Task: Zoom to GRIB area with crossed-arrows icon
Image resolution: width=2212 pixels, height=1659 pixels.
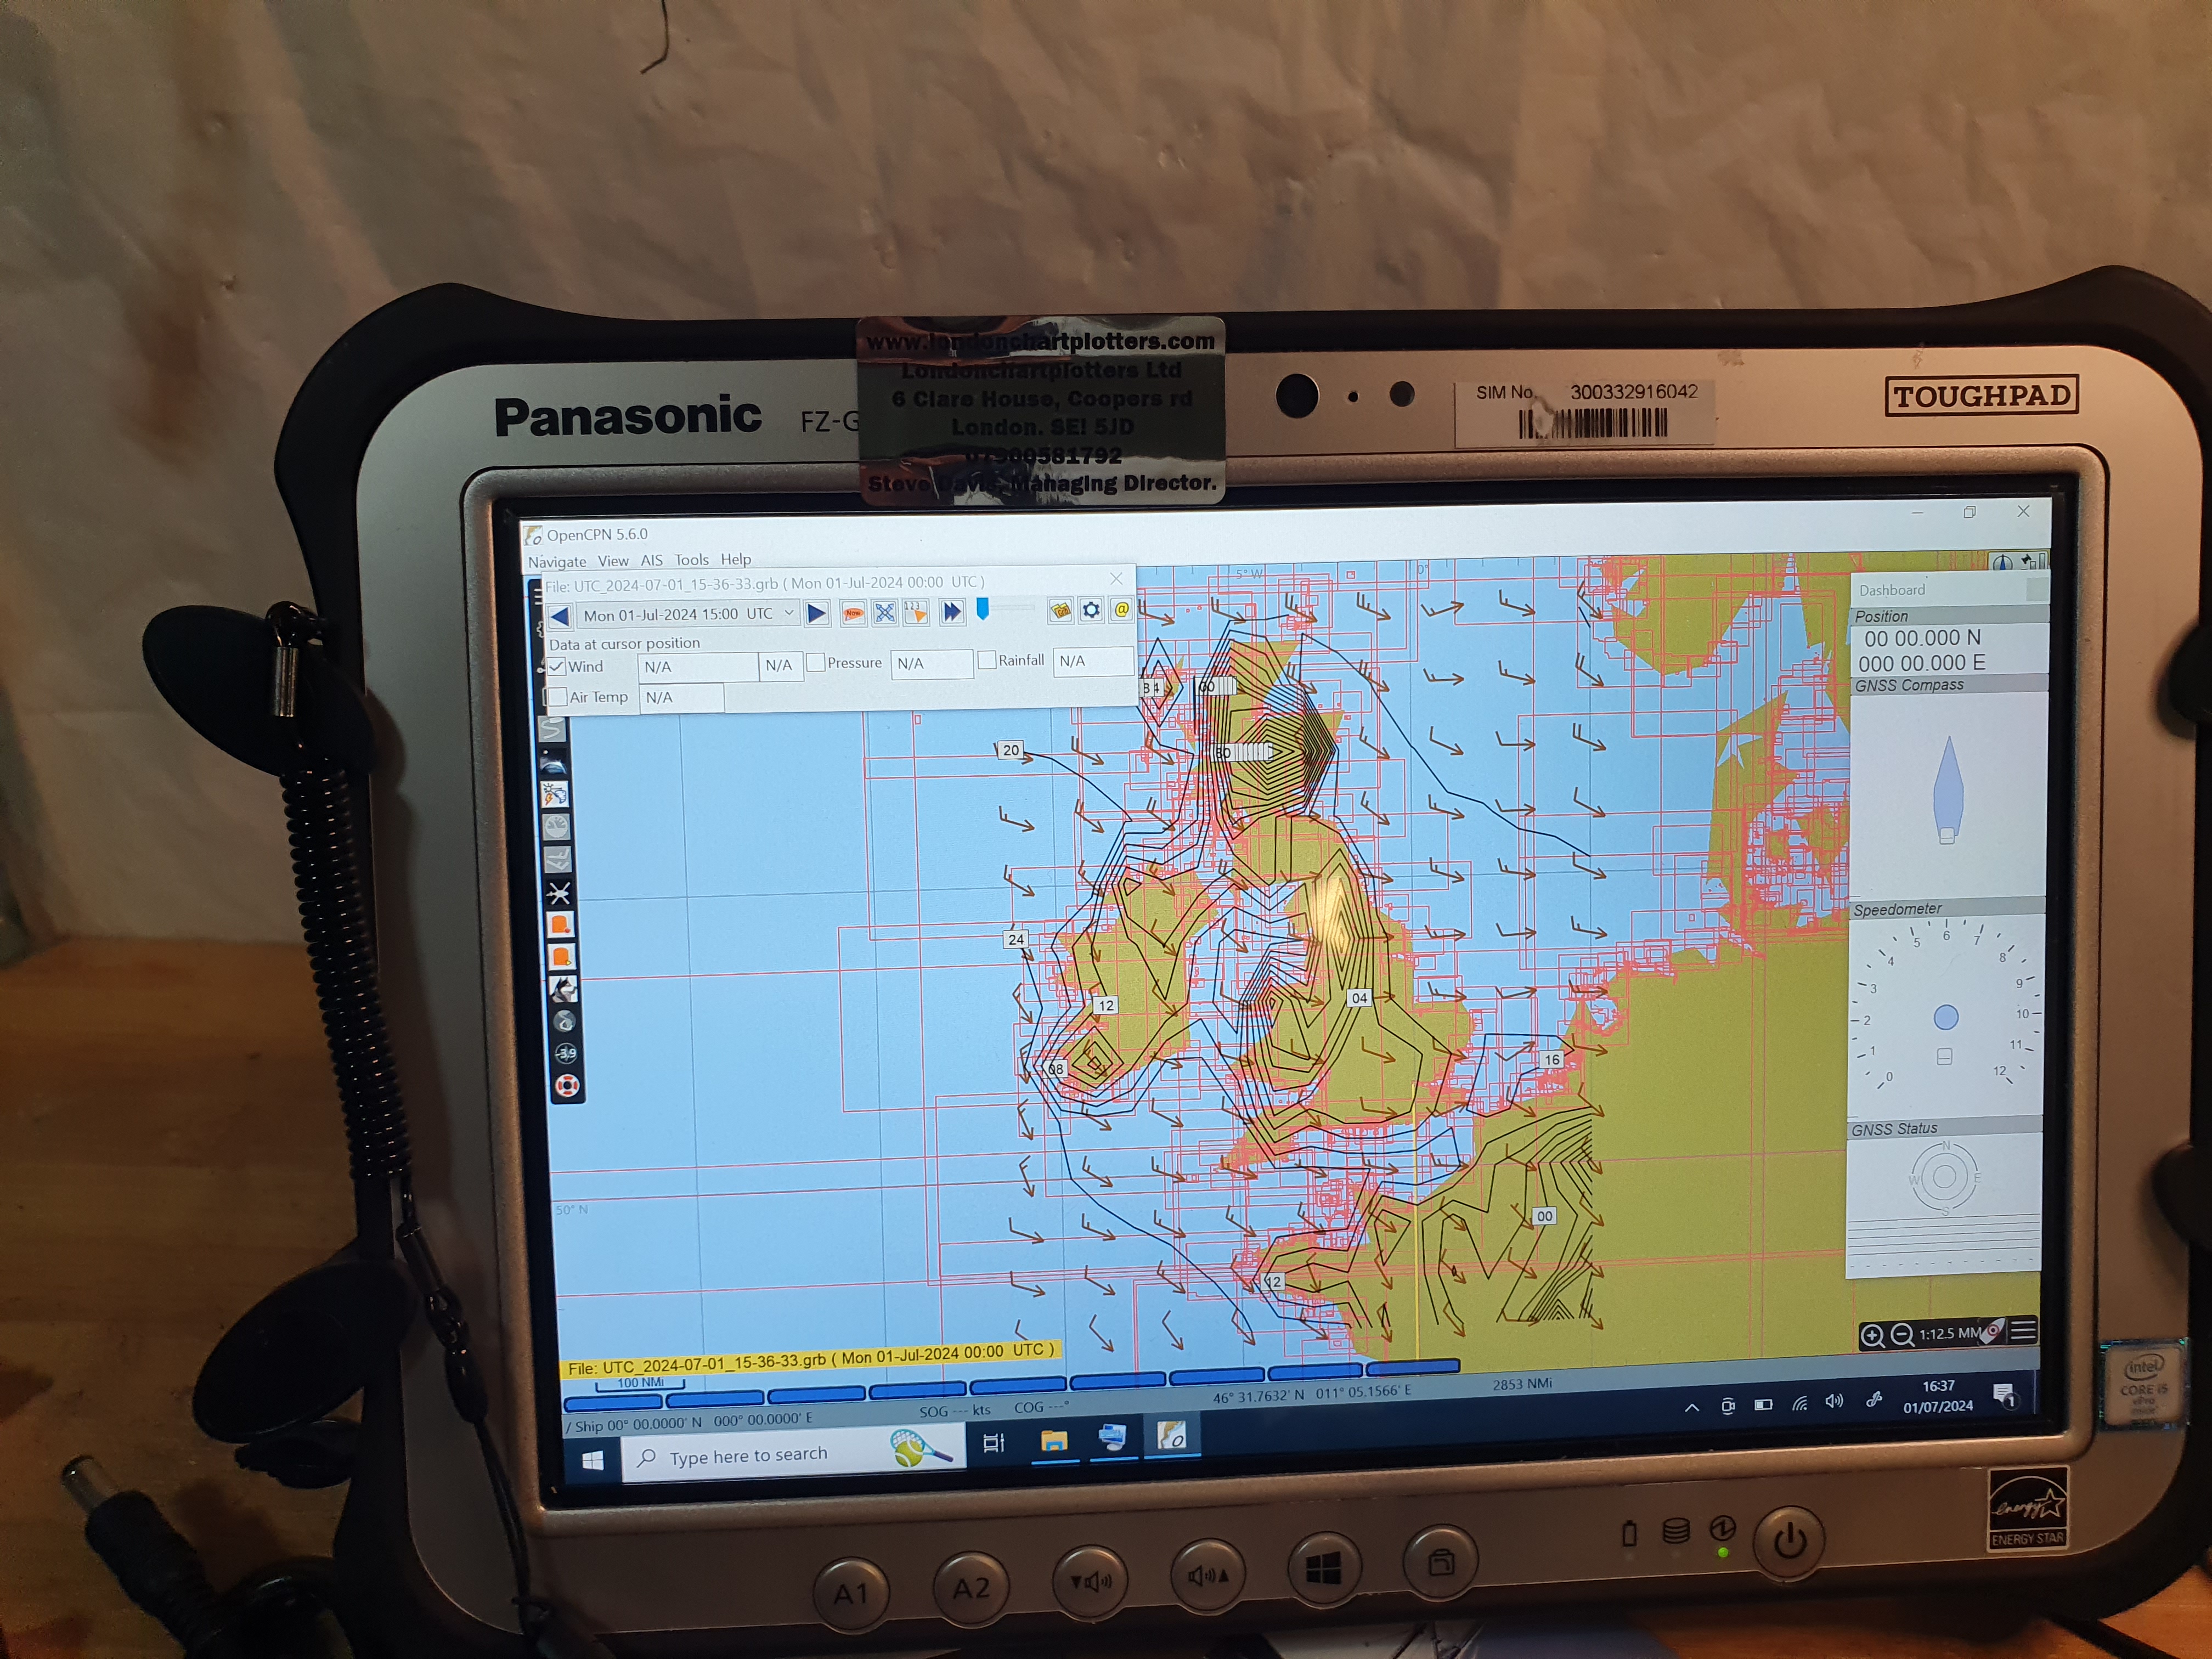Action: 885,612
